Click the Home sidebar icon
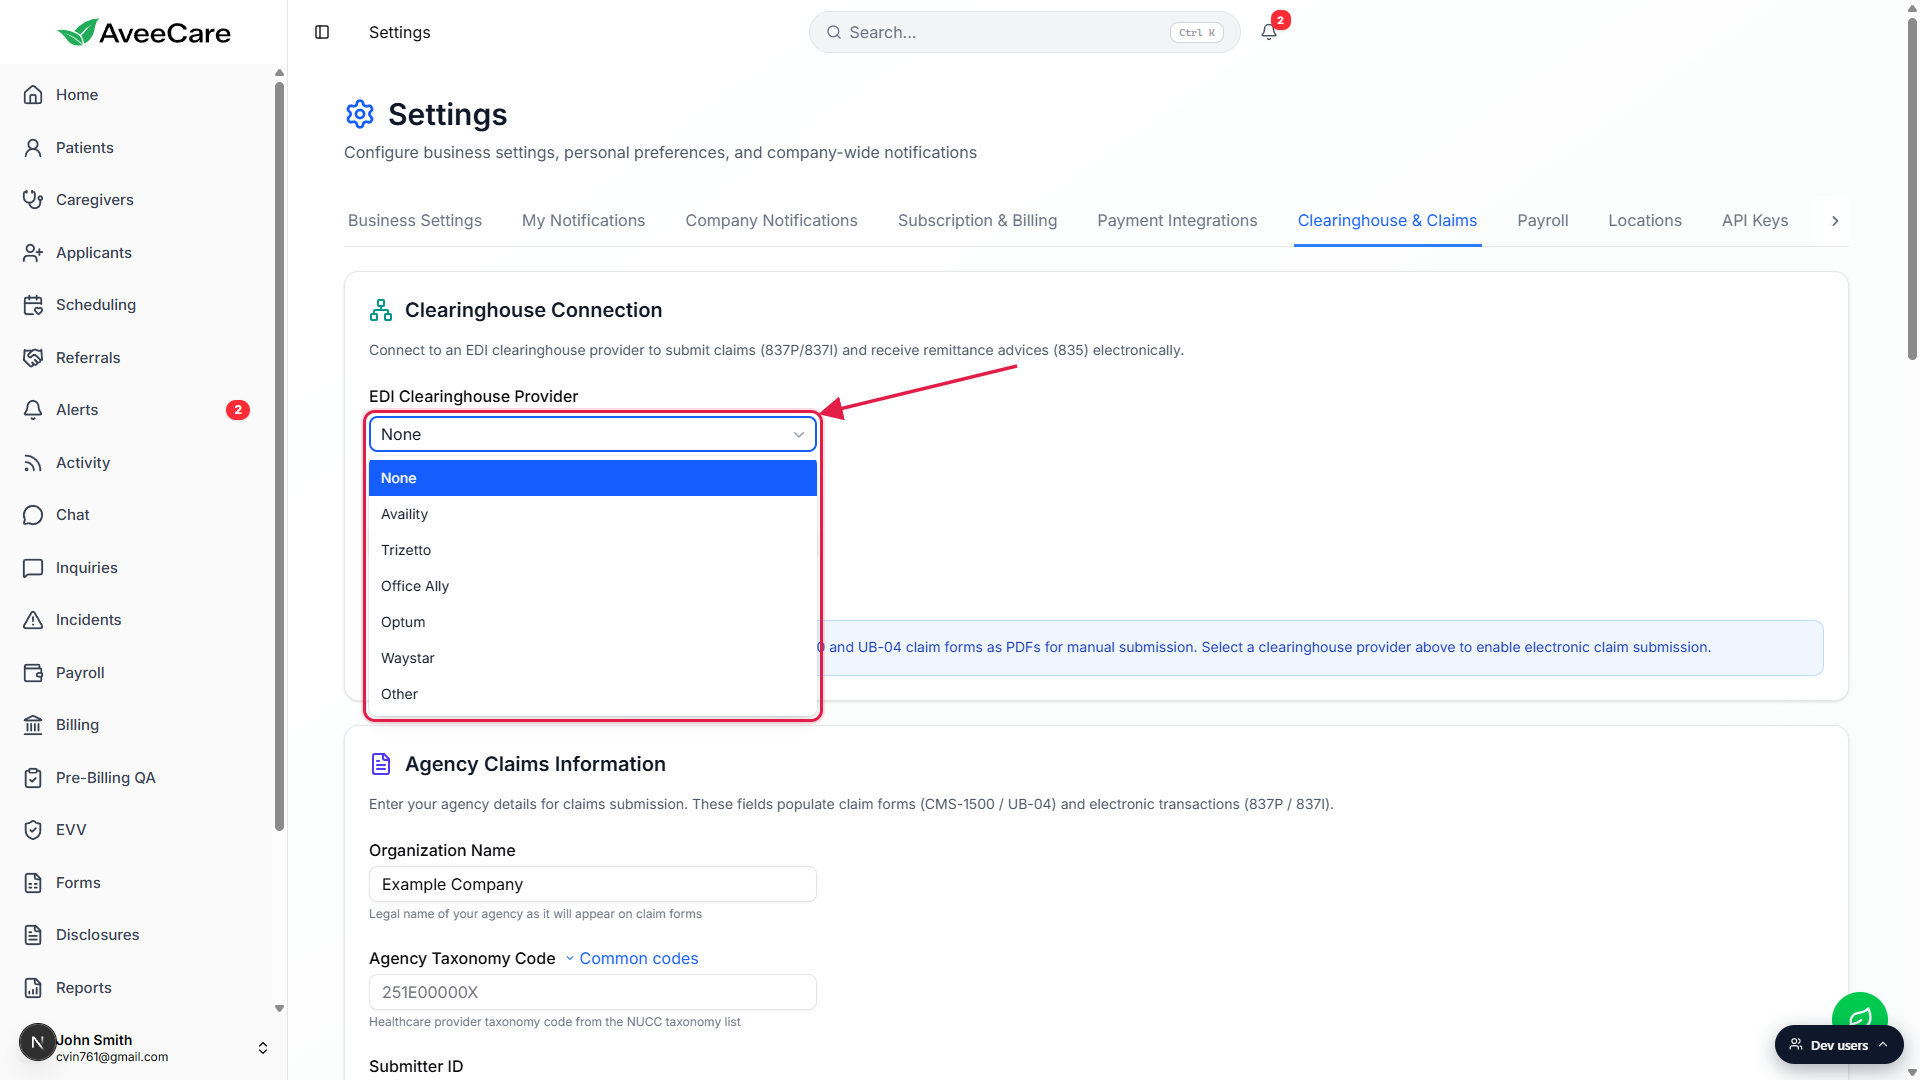This screenshot has width=1920, height=1080. [33, 95]
